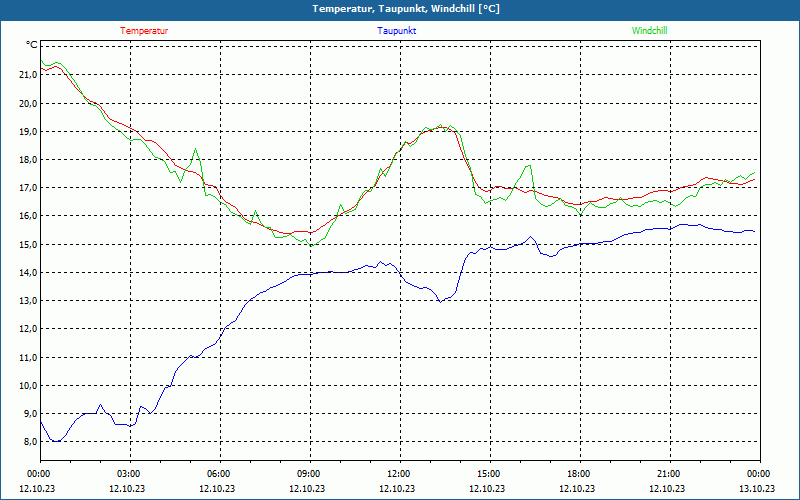The image size is (800, 500).
Task: Click the y-axis value '17,0'
Action: click(29, 188)
